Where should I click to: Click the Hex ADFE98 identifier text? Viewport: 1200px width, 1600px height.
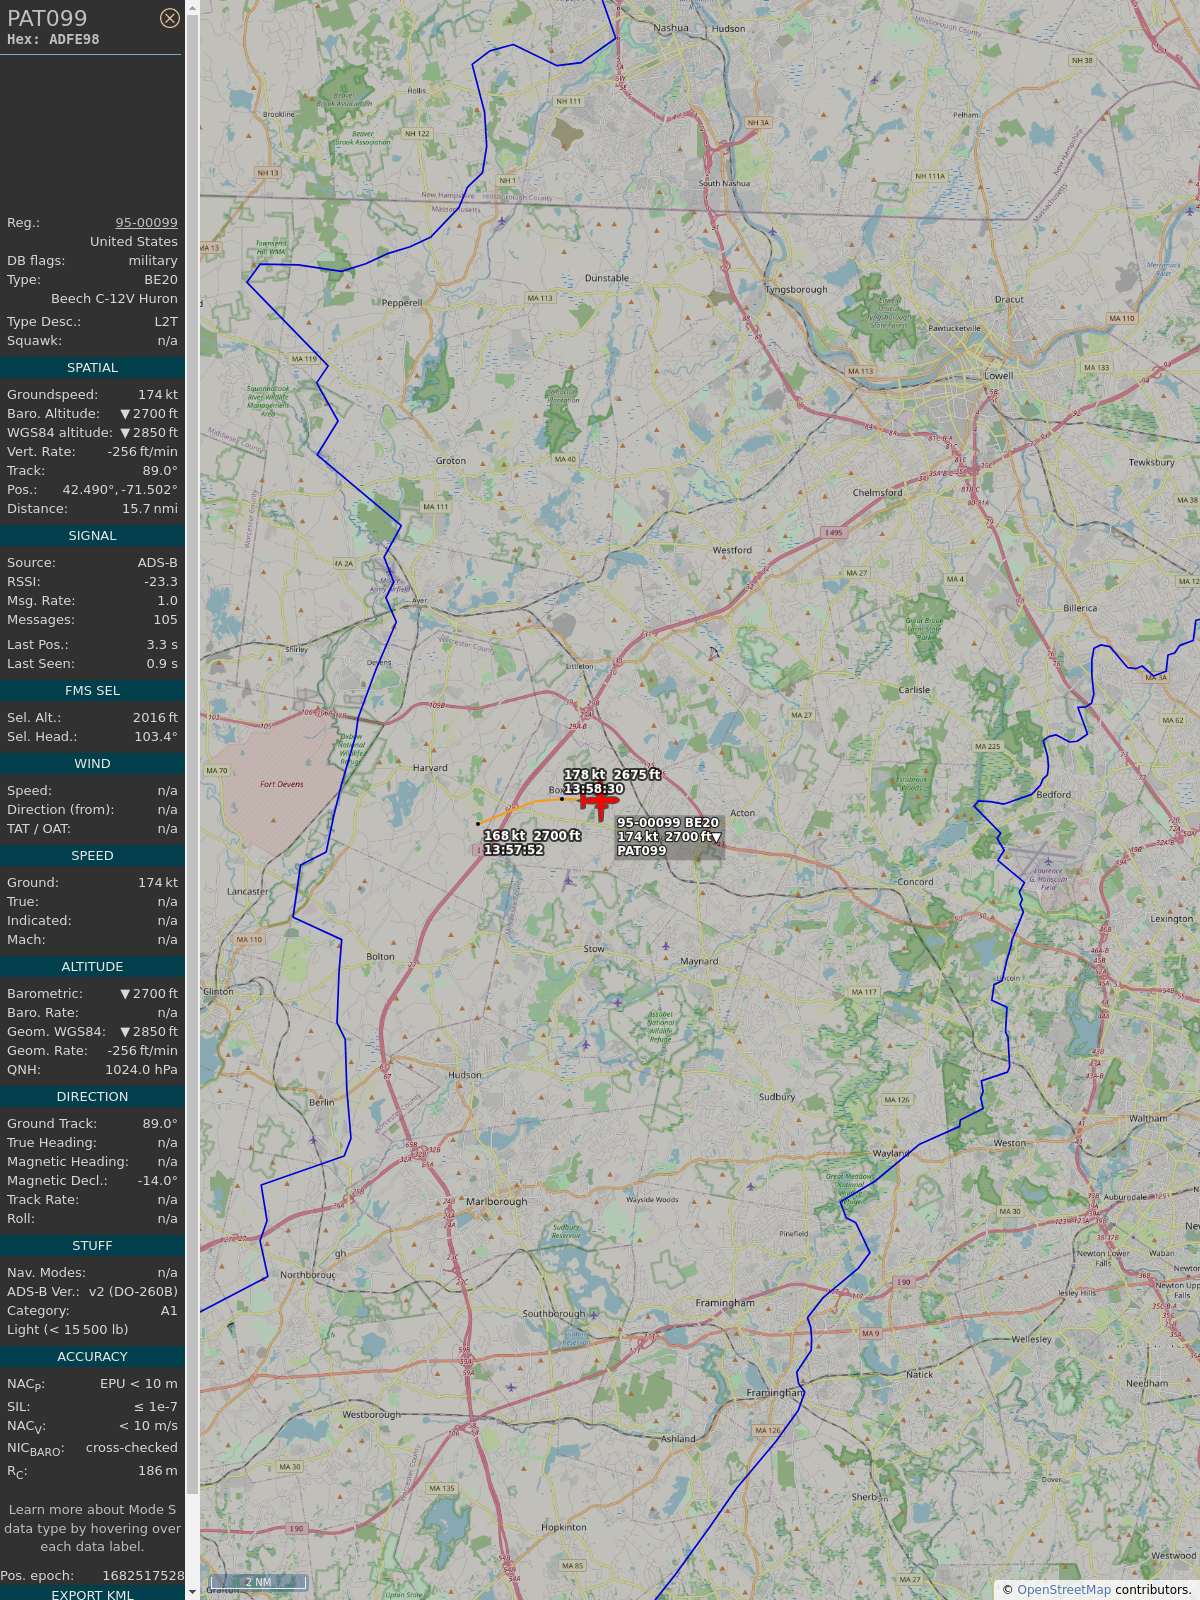tap(53, 40)
